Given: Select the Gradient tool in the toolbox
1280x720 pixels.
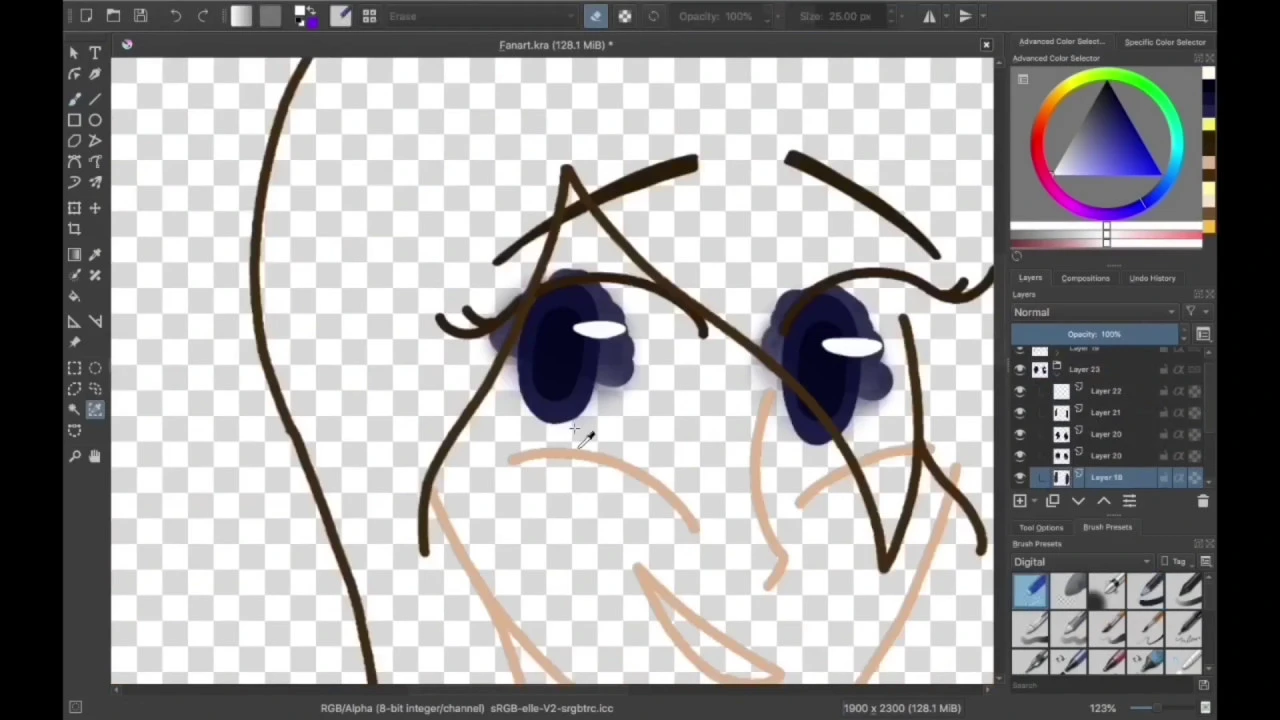Looking at the screenshot, I should point(74,254).
